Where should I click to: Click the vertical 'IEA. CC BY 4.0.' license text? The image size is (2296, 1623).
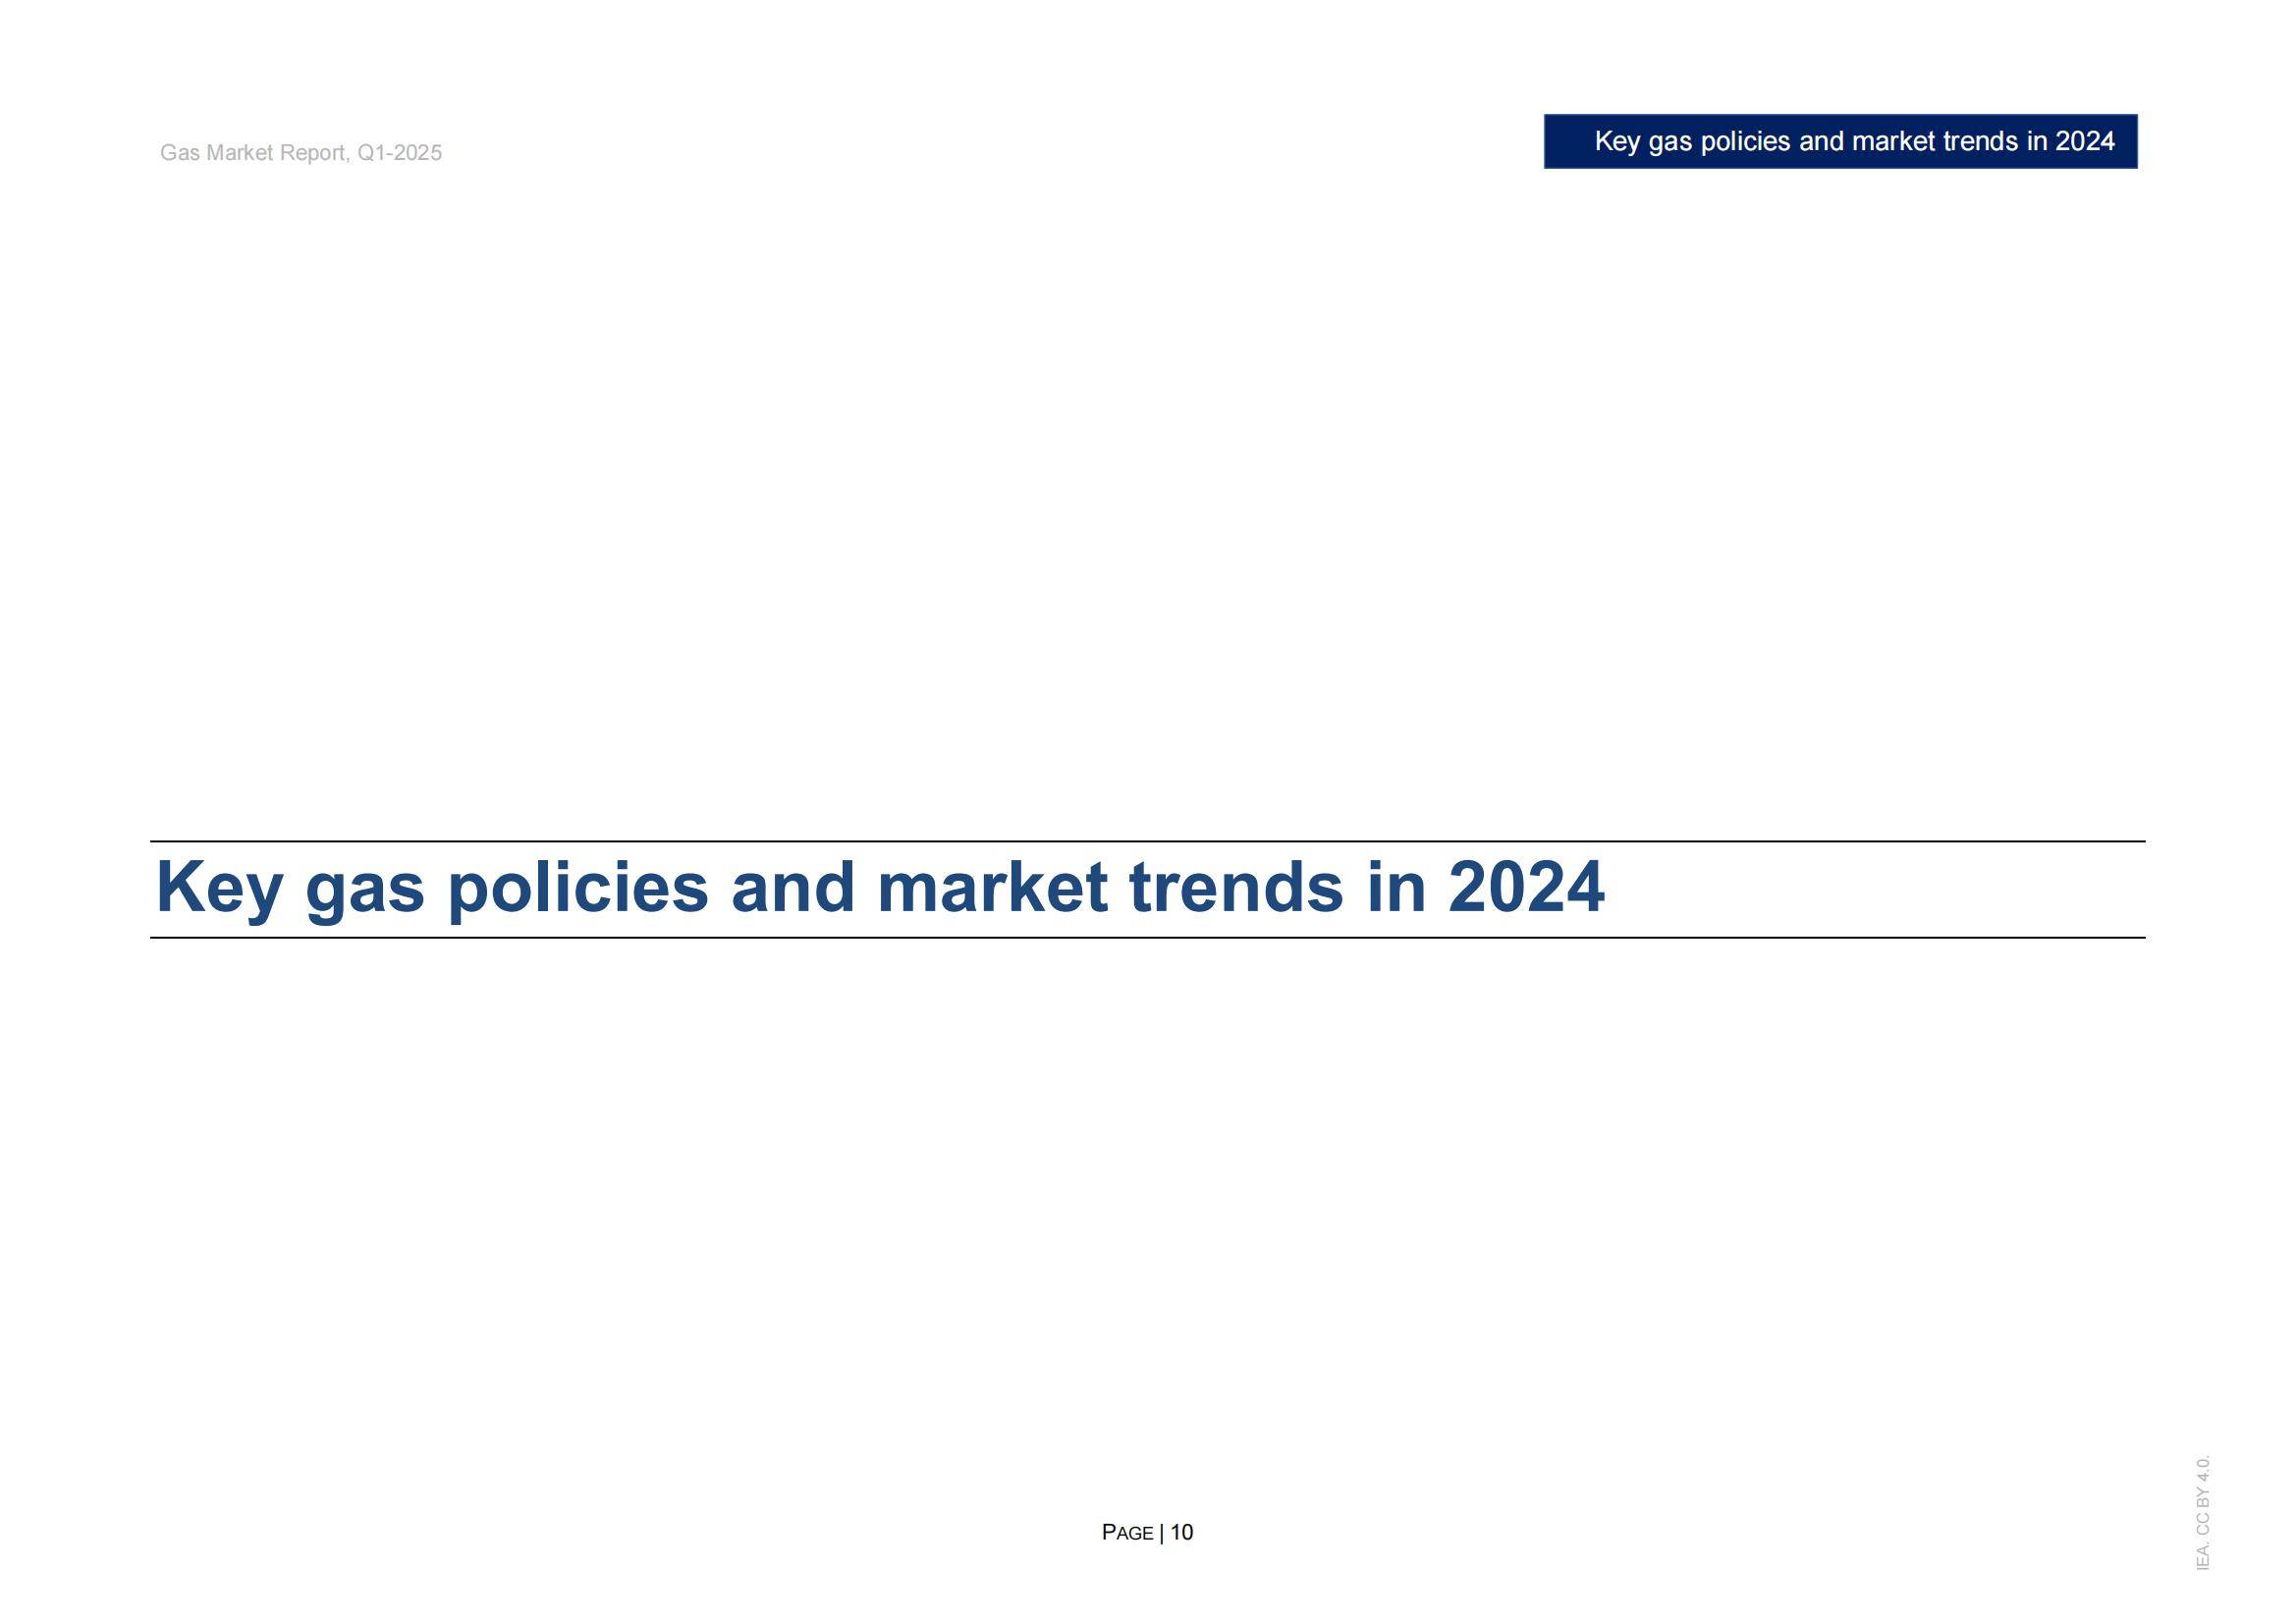pyautogui.click(x=2203, y=1512)
